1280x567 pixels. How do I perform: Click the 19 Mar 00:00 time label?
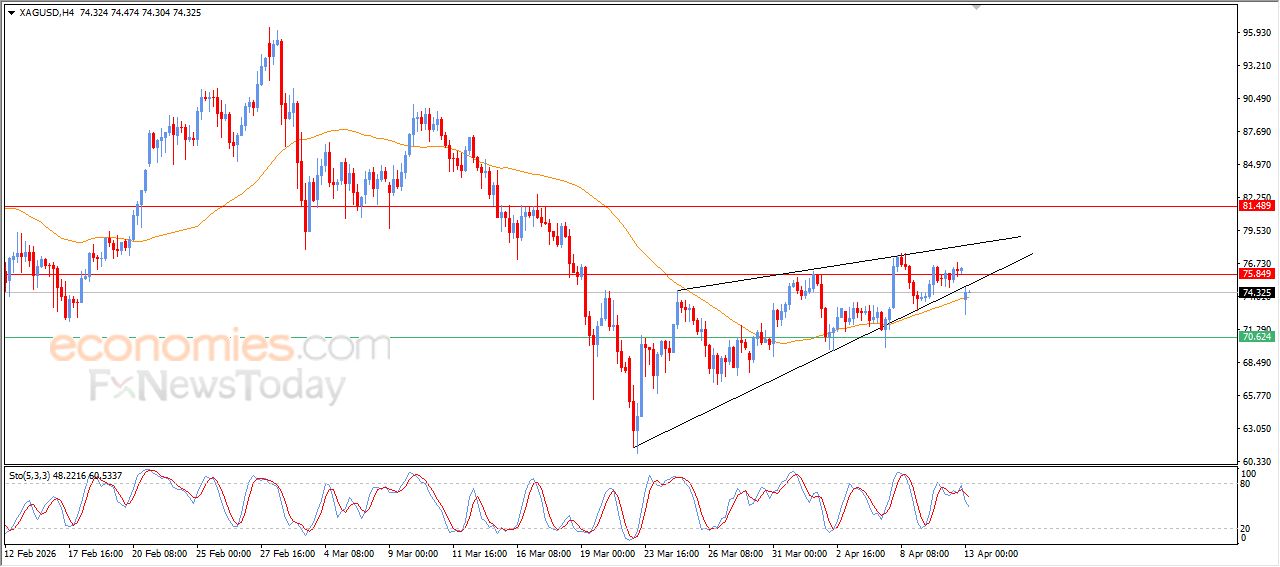point(606,552)
